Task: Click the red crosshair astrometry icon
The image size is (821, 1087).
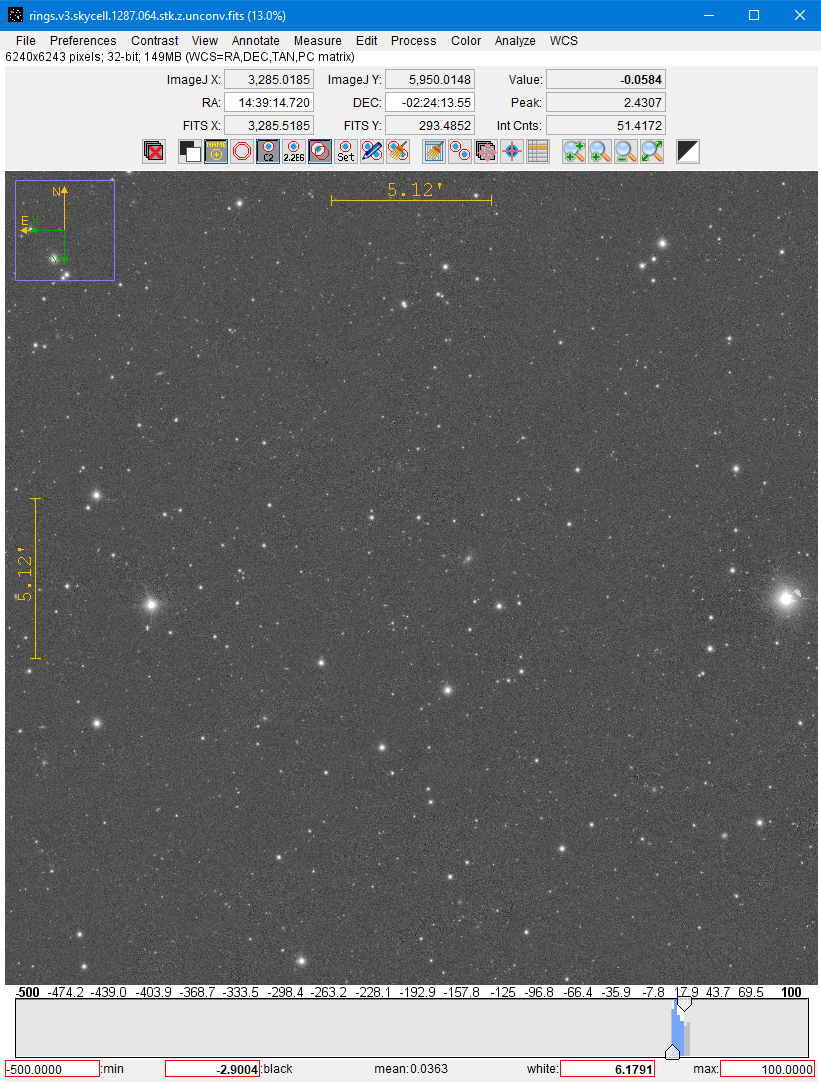Action: (x=512, y=151)
